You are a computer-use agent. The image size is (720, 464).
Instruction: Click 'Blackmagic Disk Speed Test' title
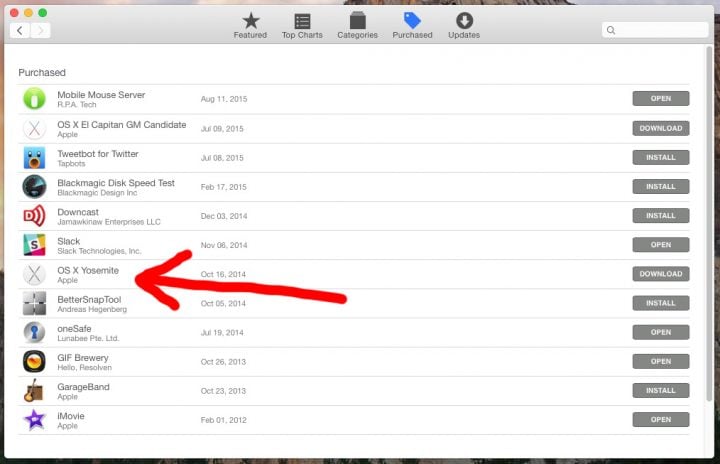[116, 183]
